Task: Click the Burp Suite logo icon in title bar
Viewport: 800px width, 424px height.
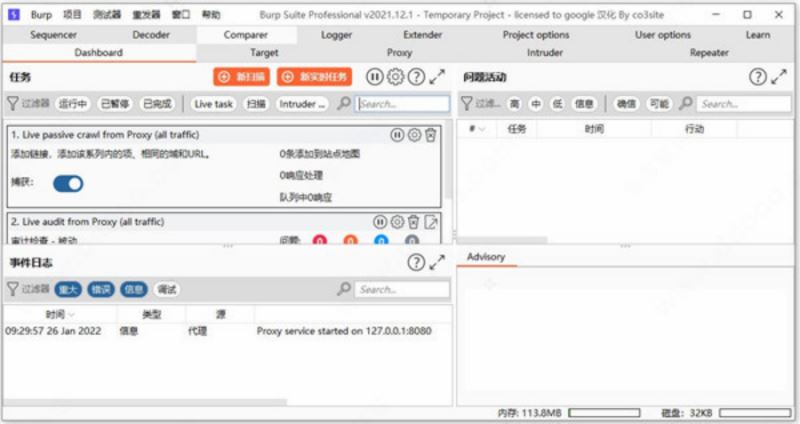Action: tap(14, 15)
